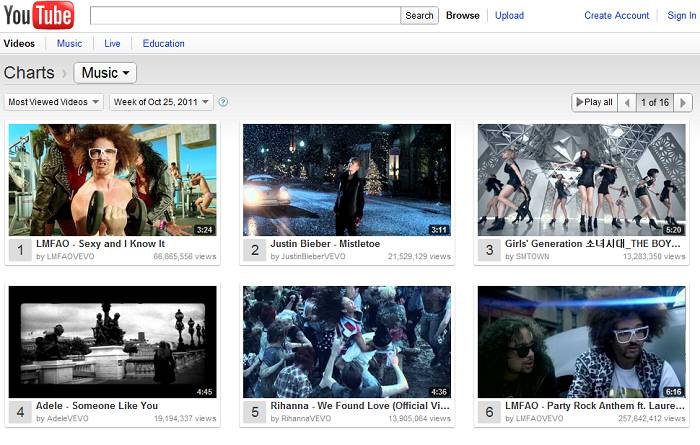Image resolution: width=700 pixels, height=445 pixels.
Task: Click the Charts breadcrumb heading
Action: point(29,73)
